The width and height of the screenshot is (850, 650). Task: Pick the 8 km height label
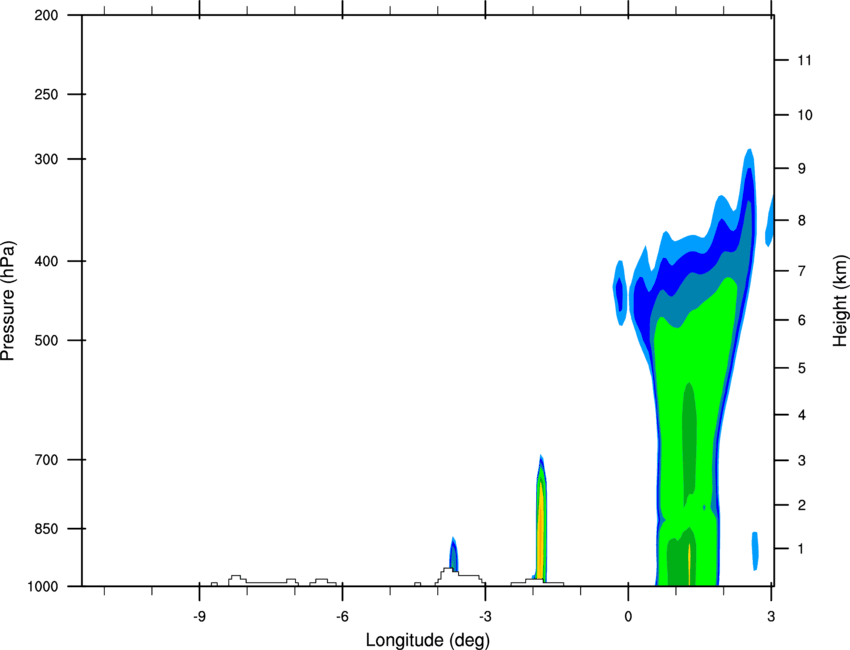coord(802,221)
